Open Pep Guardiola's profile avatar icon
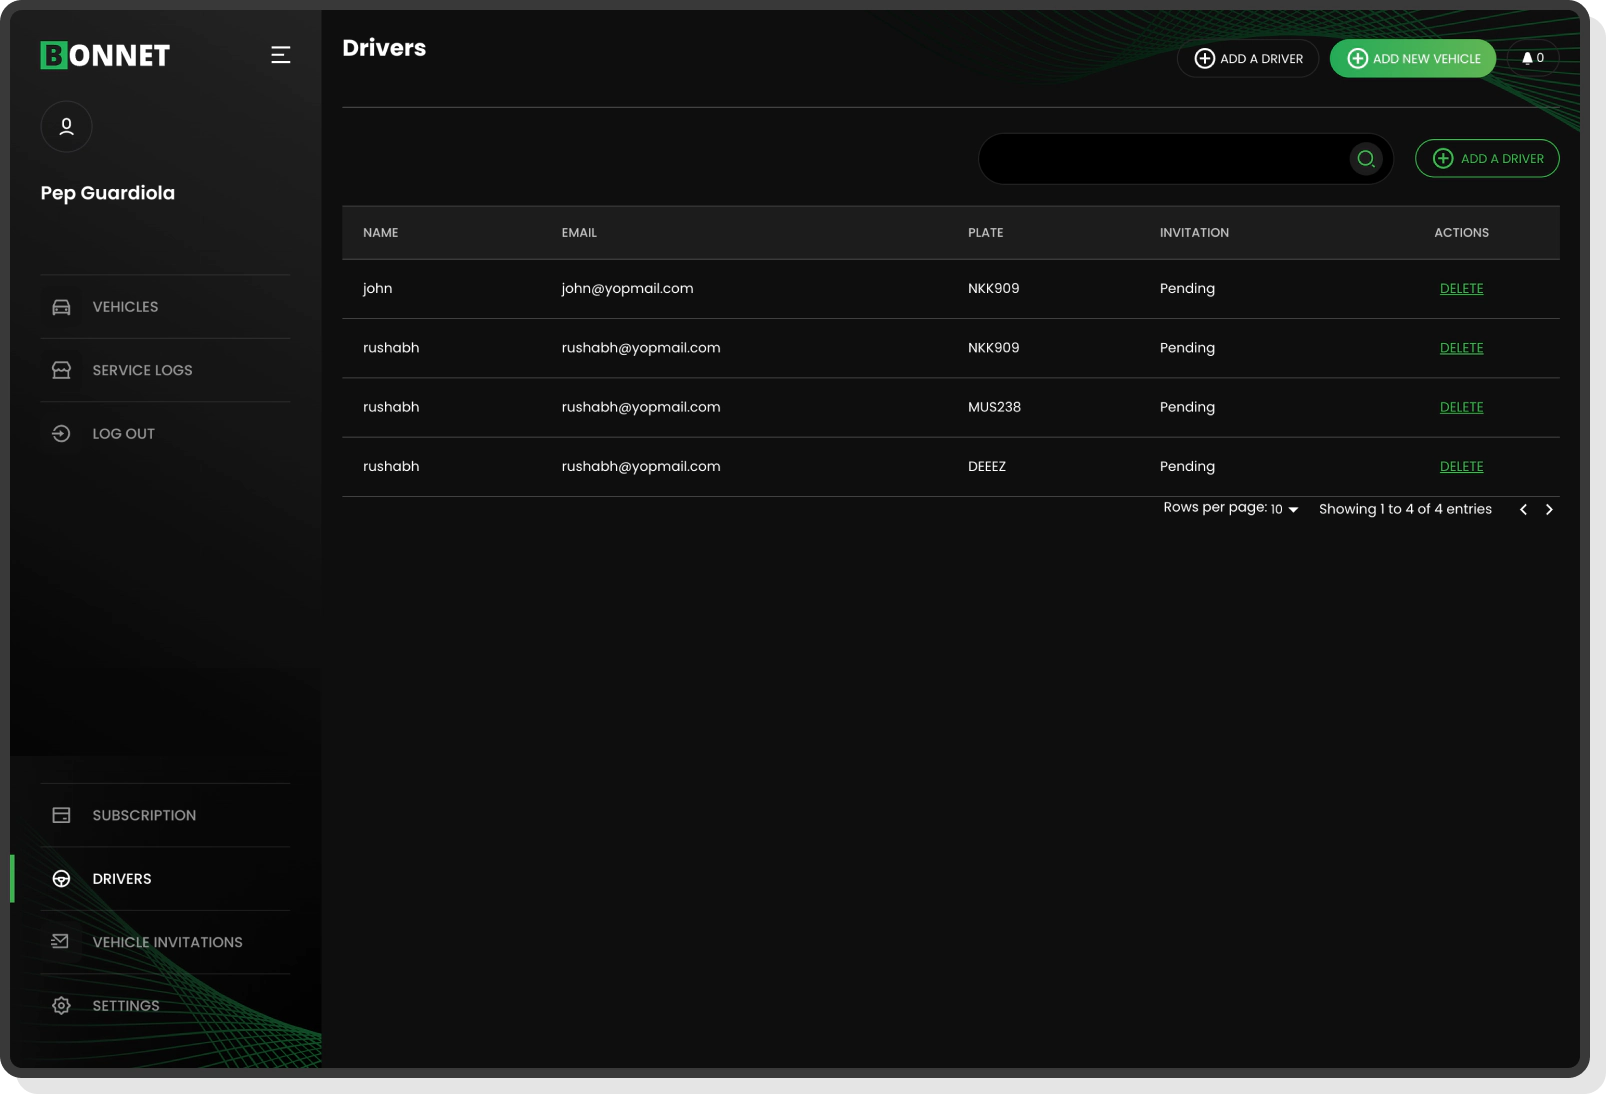The height and width of the screenshot is (1094, 1606). click(66, 127)
